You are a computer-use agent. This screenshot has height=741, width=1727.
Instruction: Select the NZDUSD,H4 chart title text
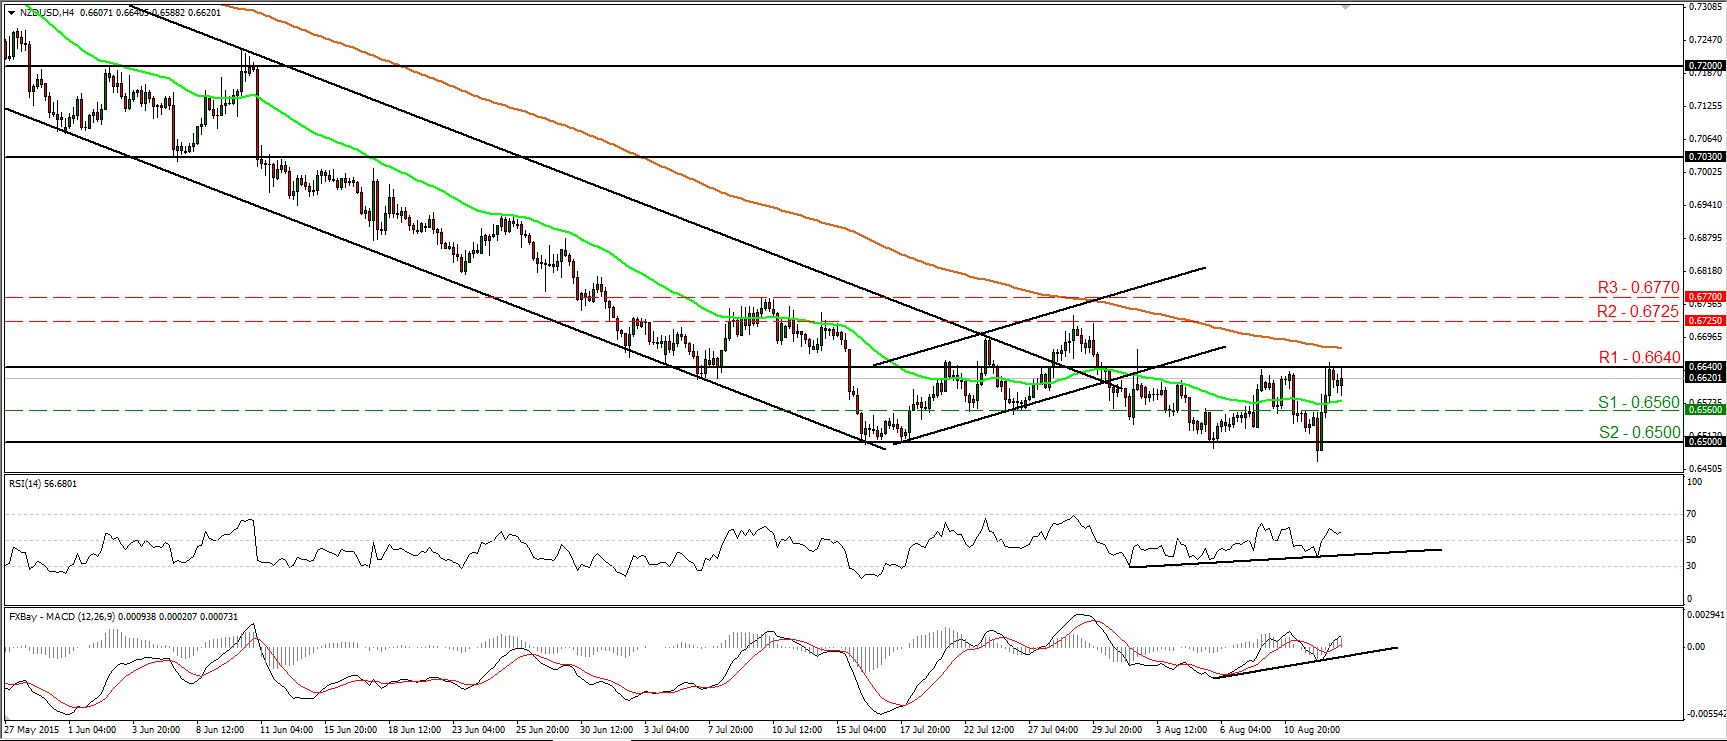[x=46, y=13]
